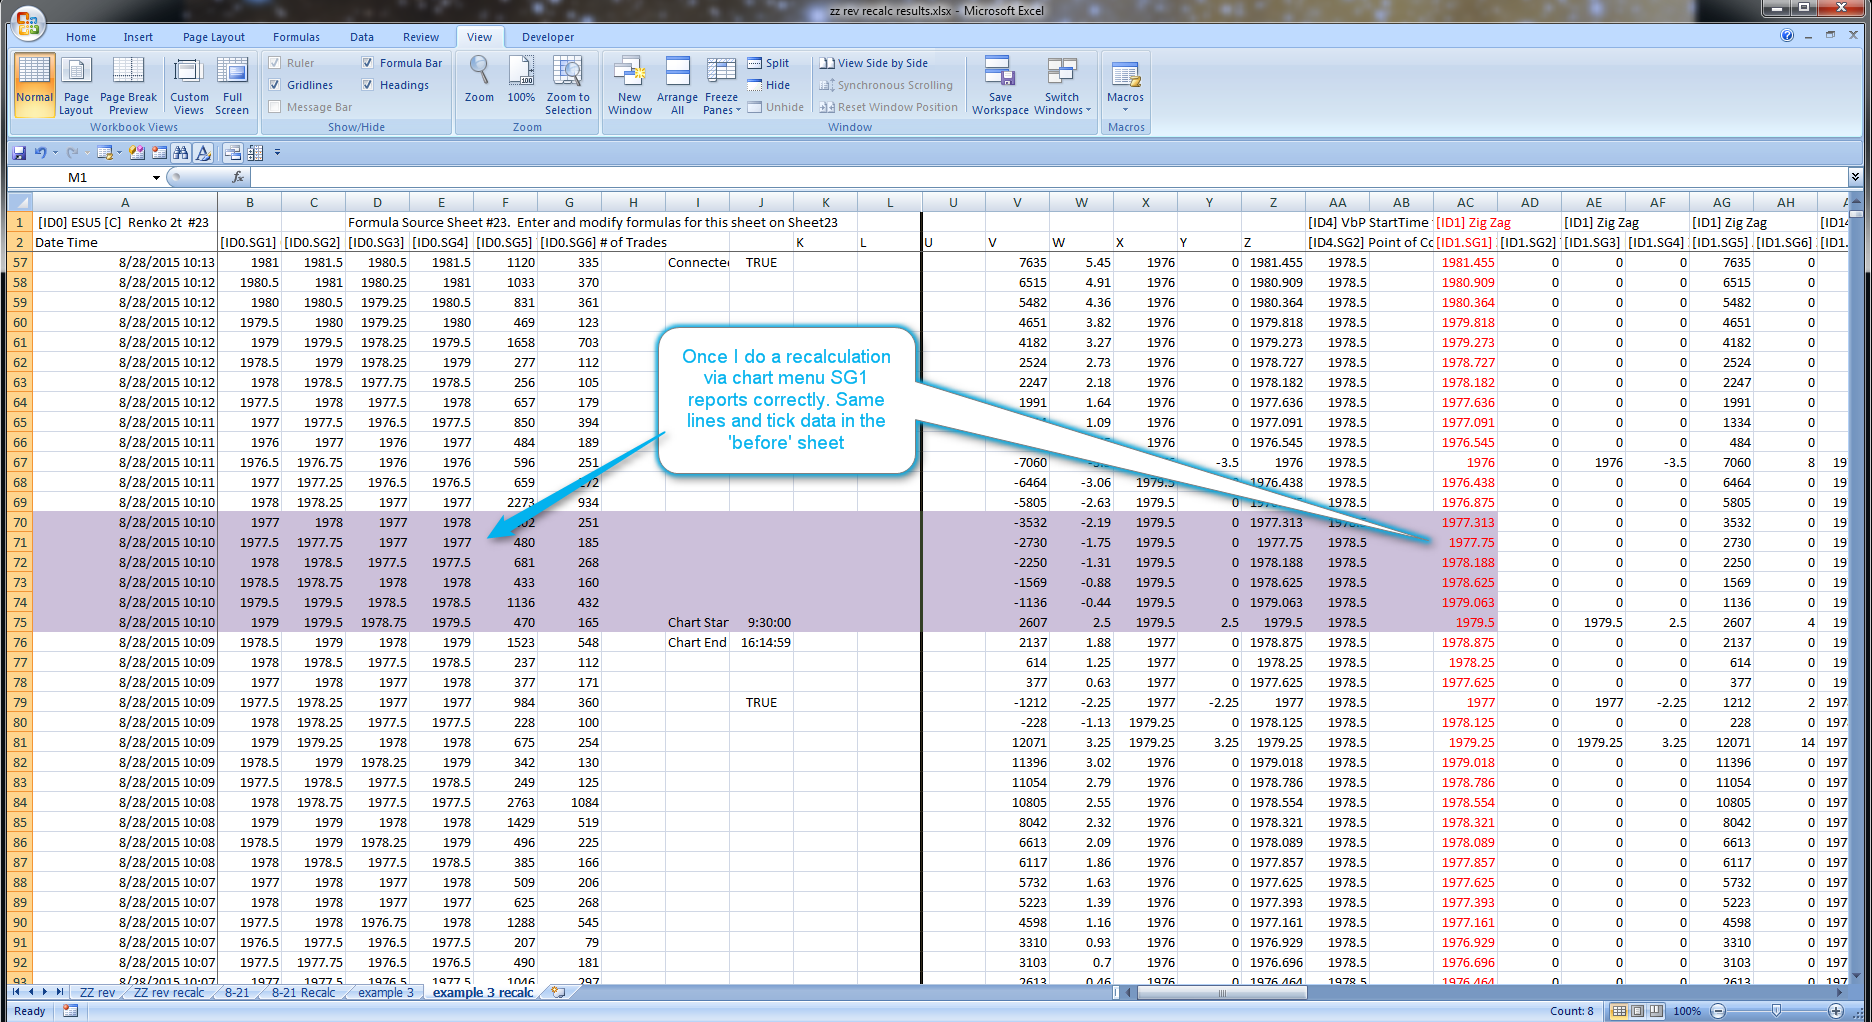Viewport: 1872px width, 1022px height.
Task: Click the Page Layout view icon
Action: point(76,85)
